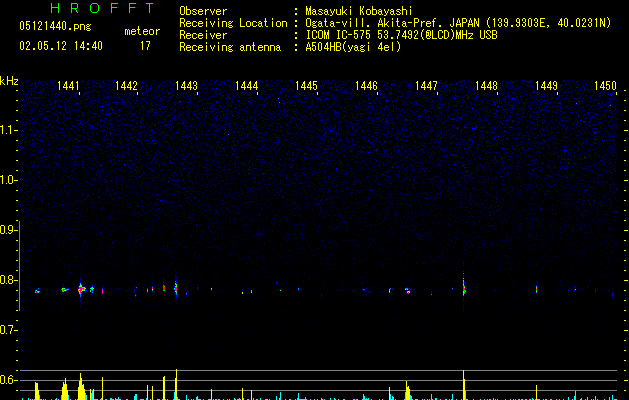This screenshot has width=629, height=400.
Task: Click the HROFFT title text
Action: pyautogui.click(x=102, y=8)
